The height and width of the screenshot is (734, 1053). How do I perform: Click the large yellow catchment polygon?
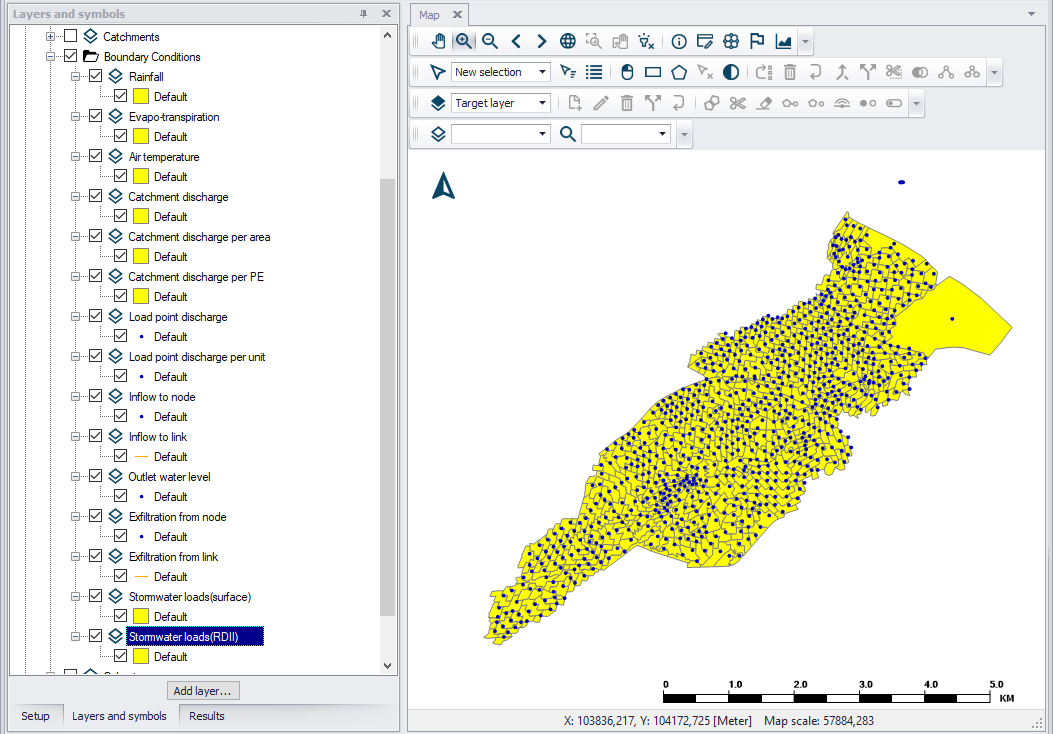pyautogui.click(x=952, y=316)
